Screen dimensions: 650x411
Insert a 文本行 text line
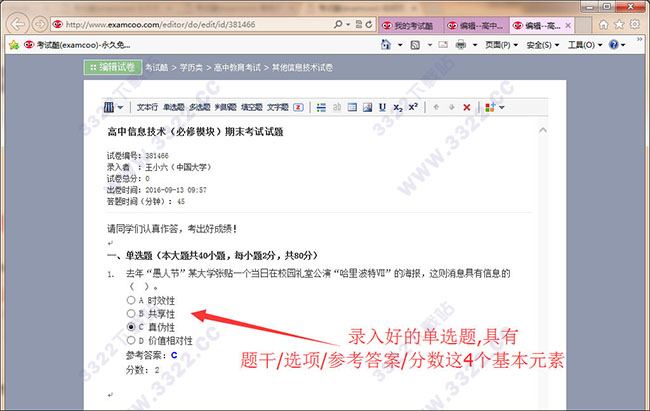tap(147, 107)
